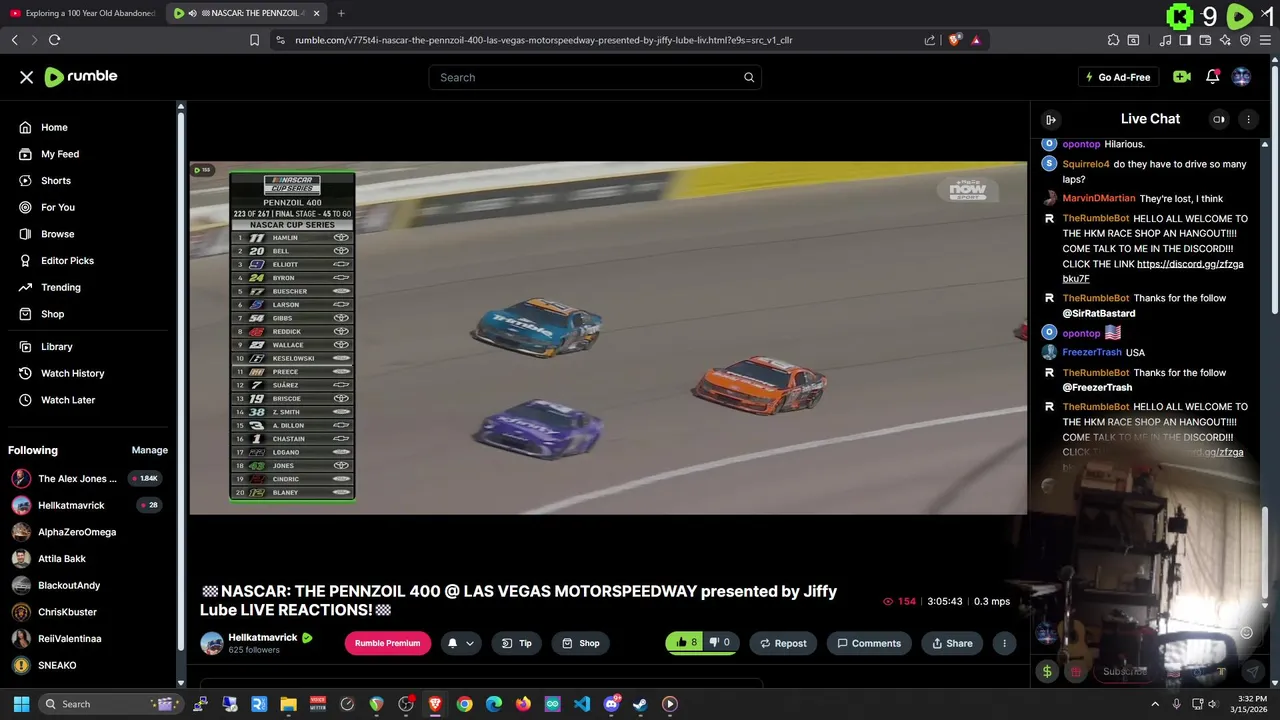Screen dimensions: 1280x720
Task: Open the browser extensions puzzle icon
Action: [1113, 40]
